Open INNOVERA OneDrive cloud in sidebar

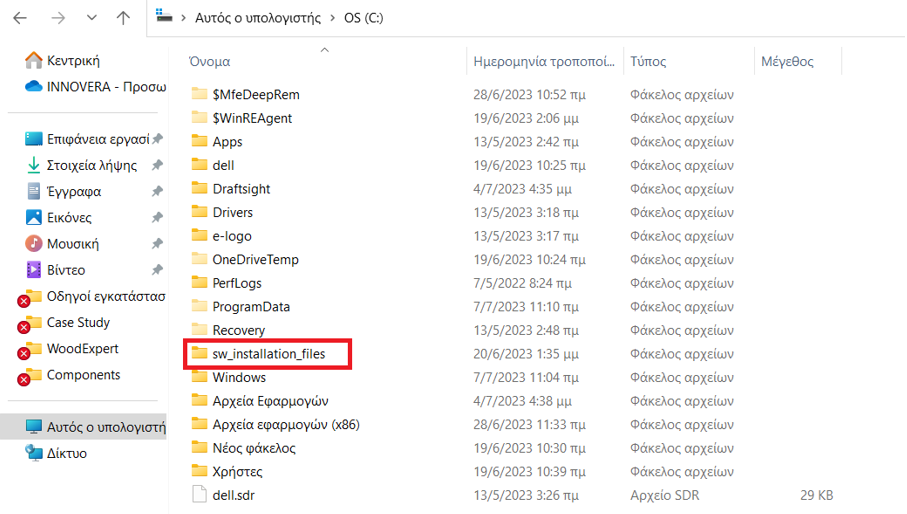[105, 87]
